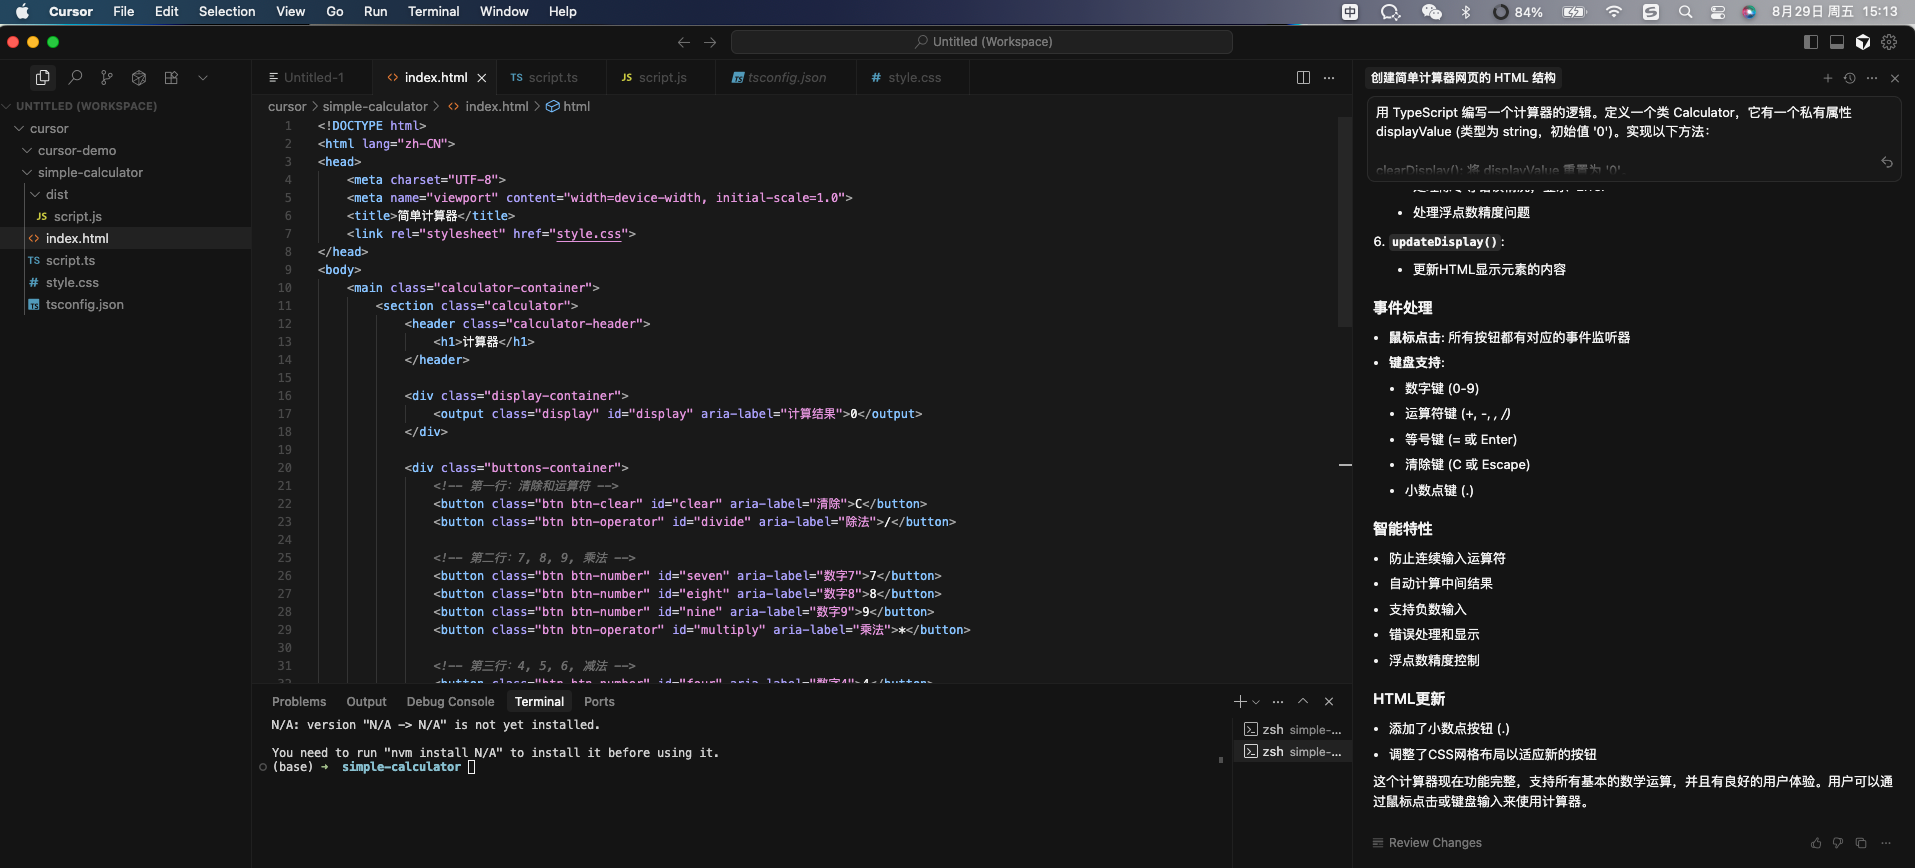
Task: Close the AI chat panel
Action: tap(1895, 78)
